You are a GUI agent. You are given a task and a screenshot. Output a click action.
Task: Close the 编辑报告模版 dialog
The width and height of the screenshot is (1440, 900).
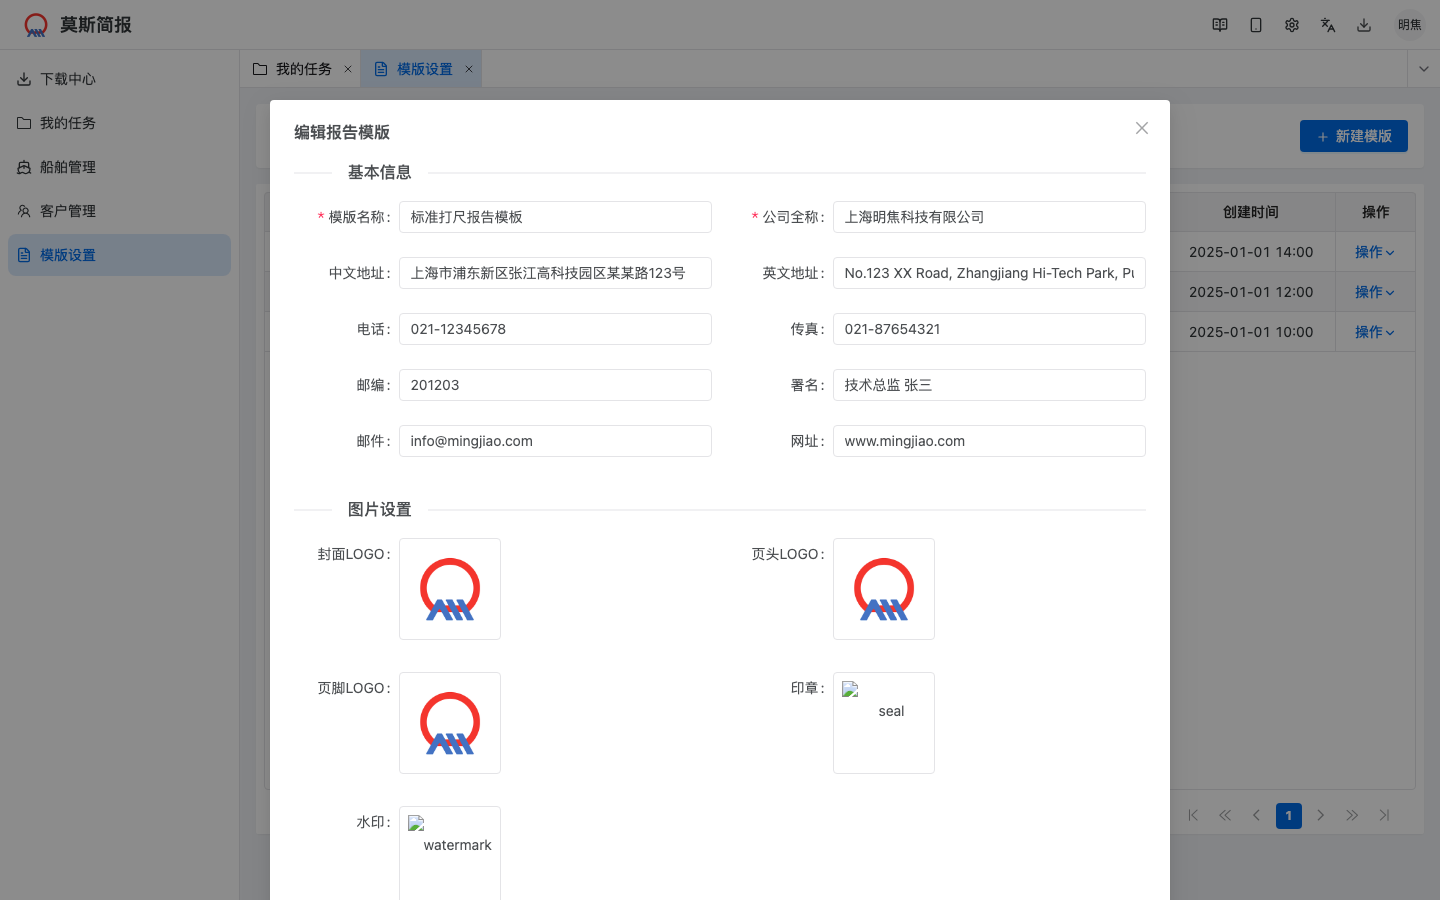click(x=1142, y=128)
